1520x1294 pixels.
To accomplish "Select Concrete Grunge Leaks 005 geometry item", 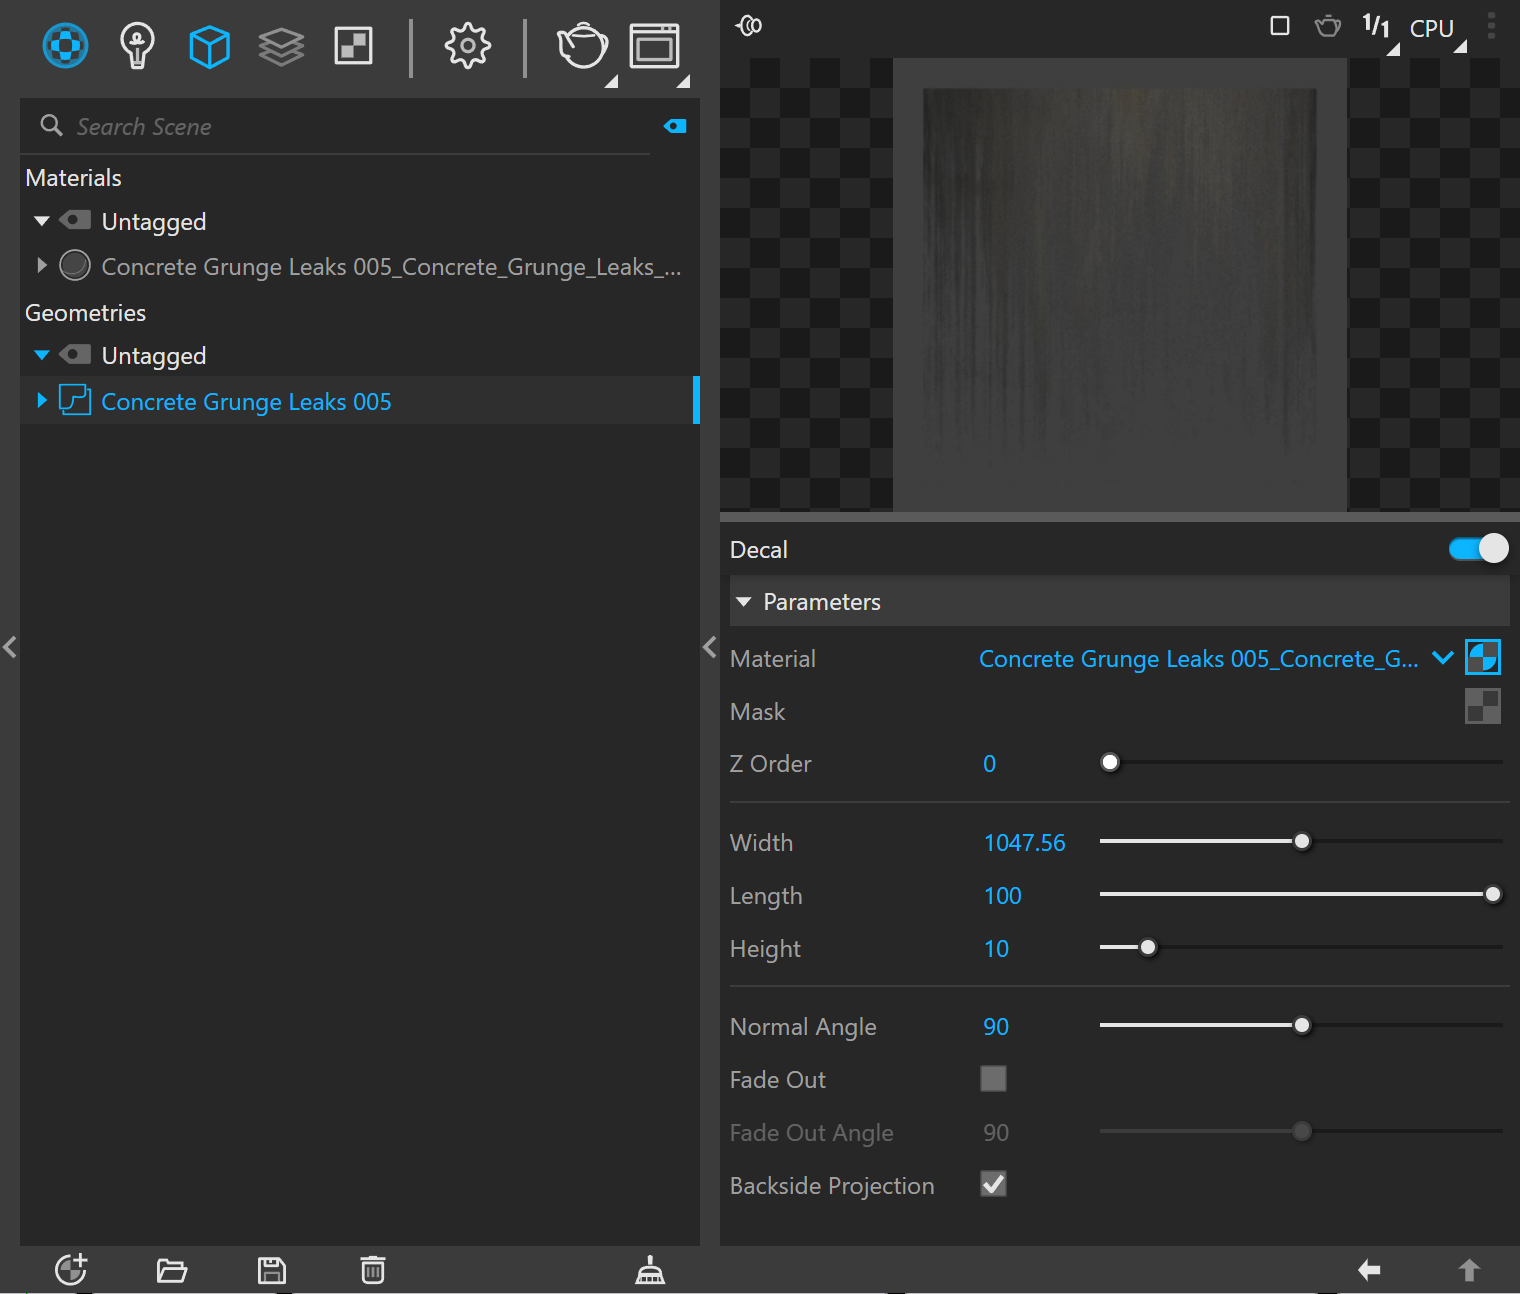I will tap(246, 402).
